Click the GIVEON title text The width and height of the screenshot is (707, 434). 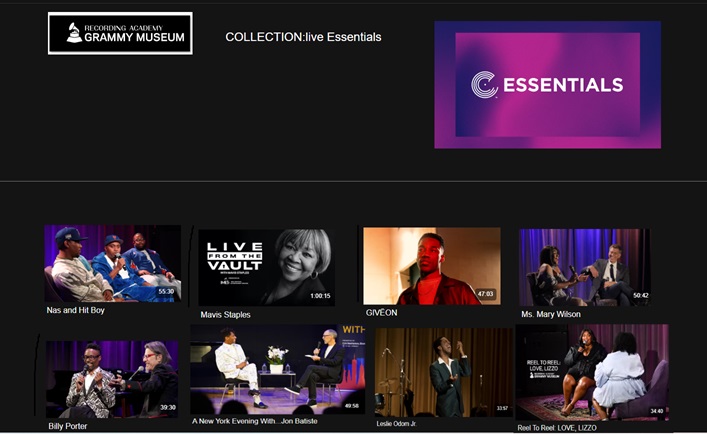[x=381, y=312]
